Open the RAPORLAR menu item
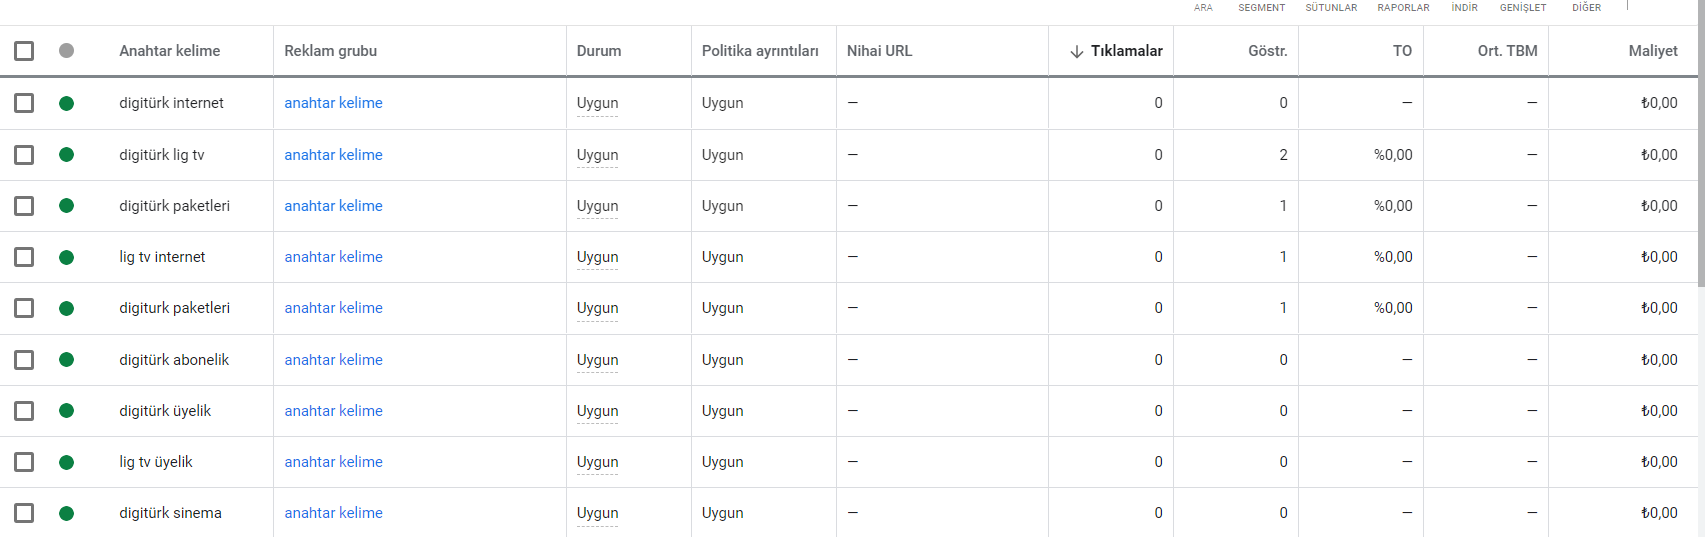 pos(1403,8)
